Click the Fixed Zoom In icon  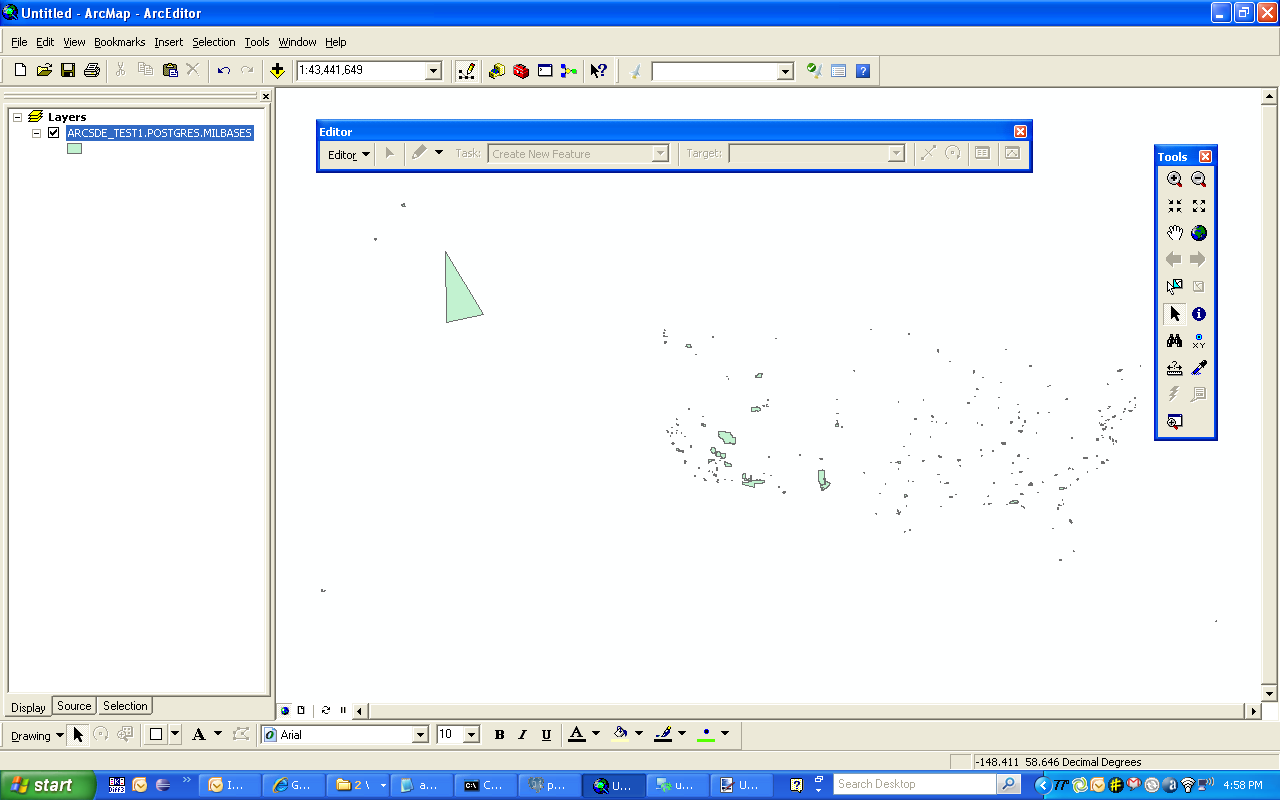pos(1175,206)
